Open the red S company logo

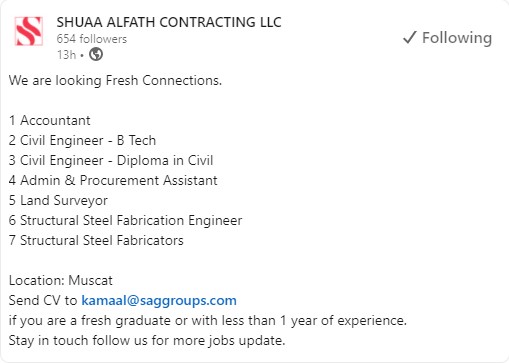pos(29,31)
